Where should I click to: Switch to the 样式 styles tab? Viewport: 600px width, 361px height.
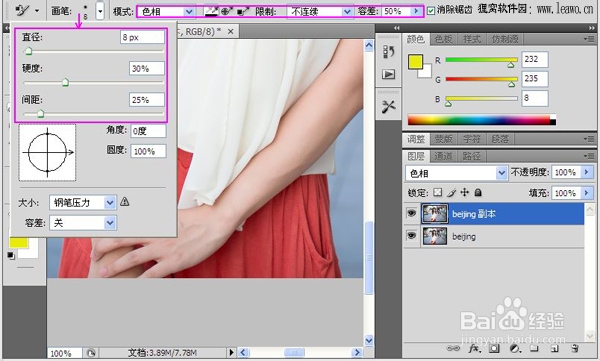[472, 39]
